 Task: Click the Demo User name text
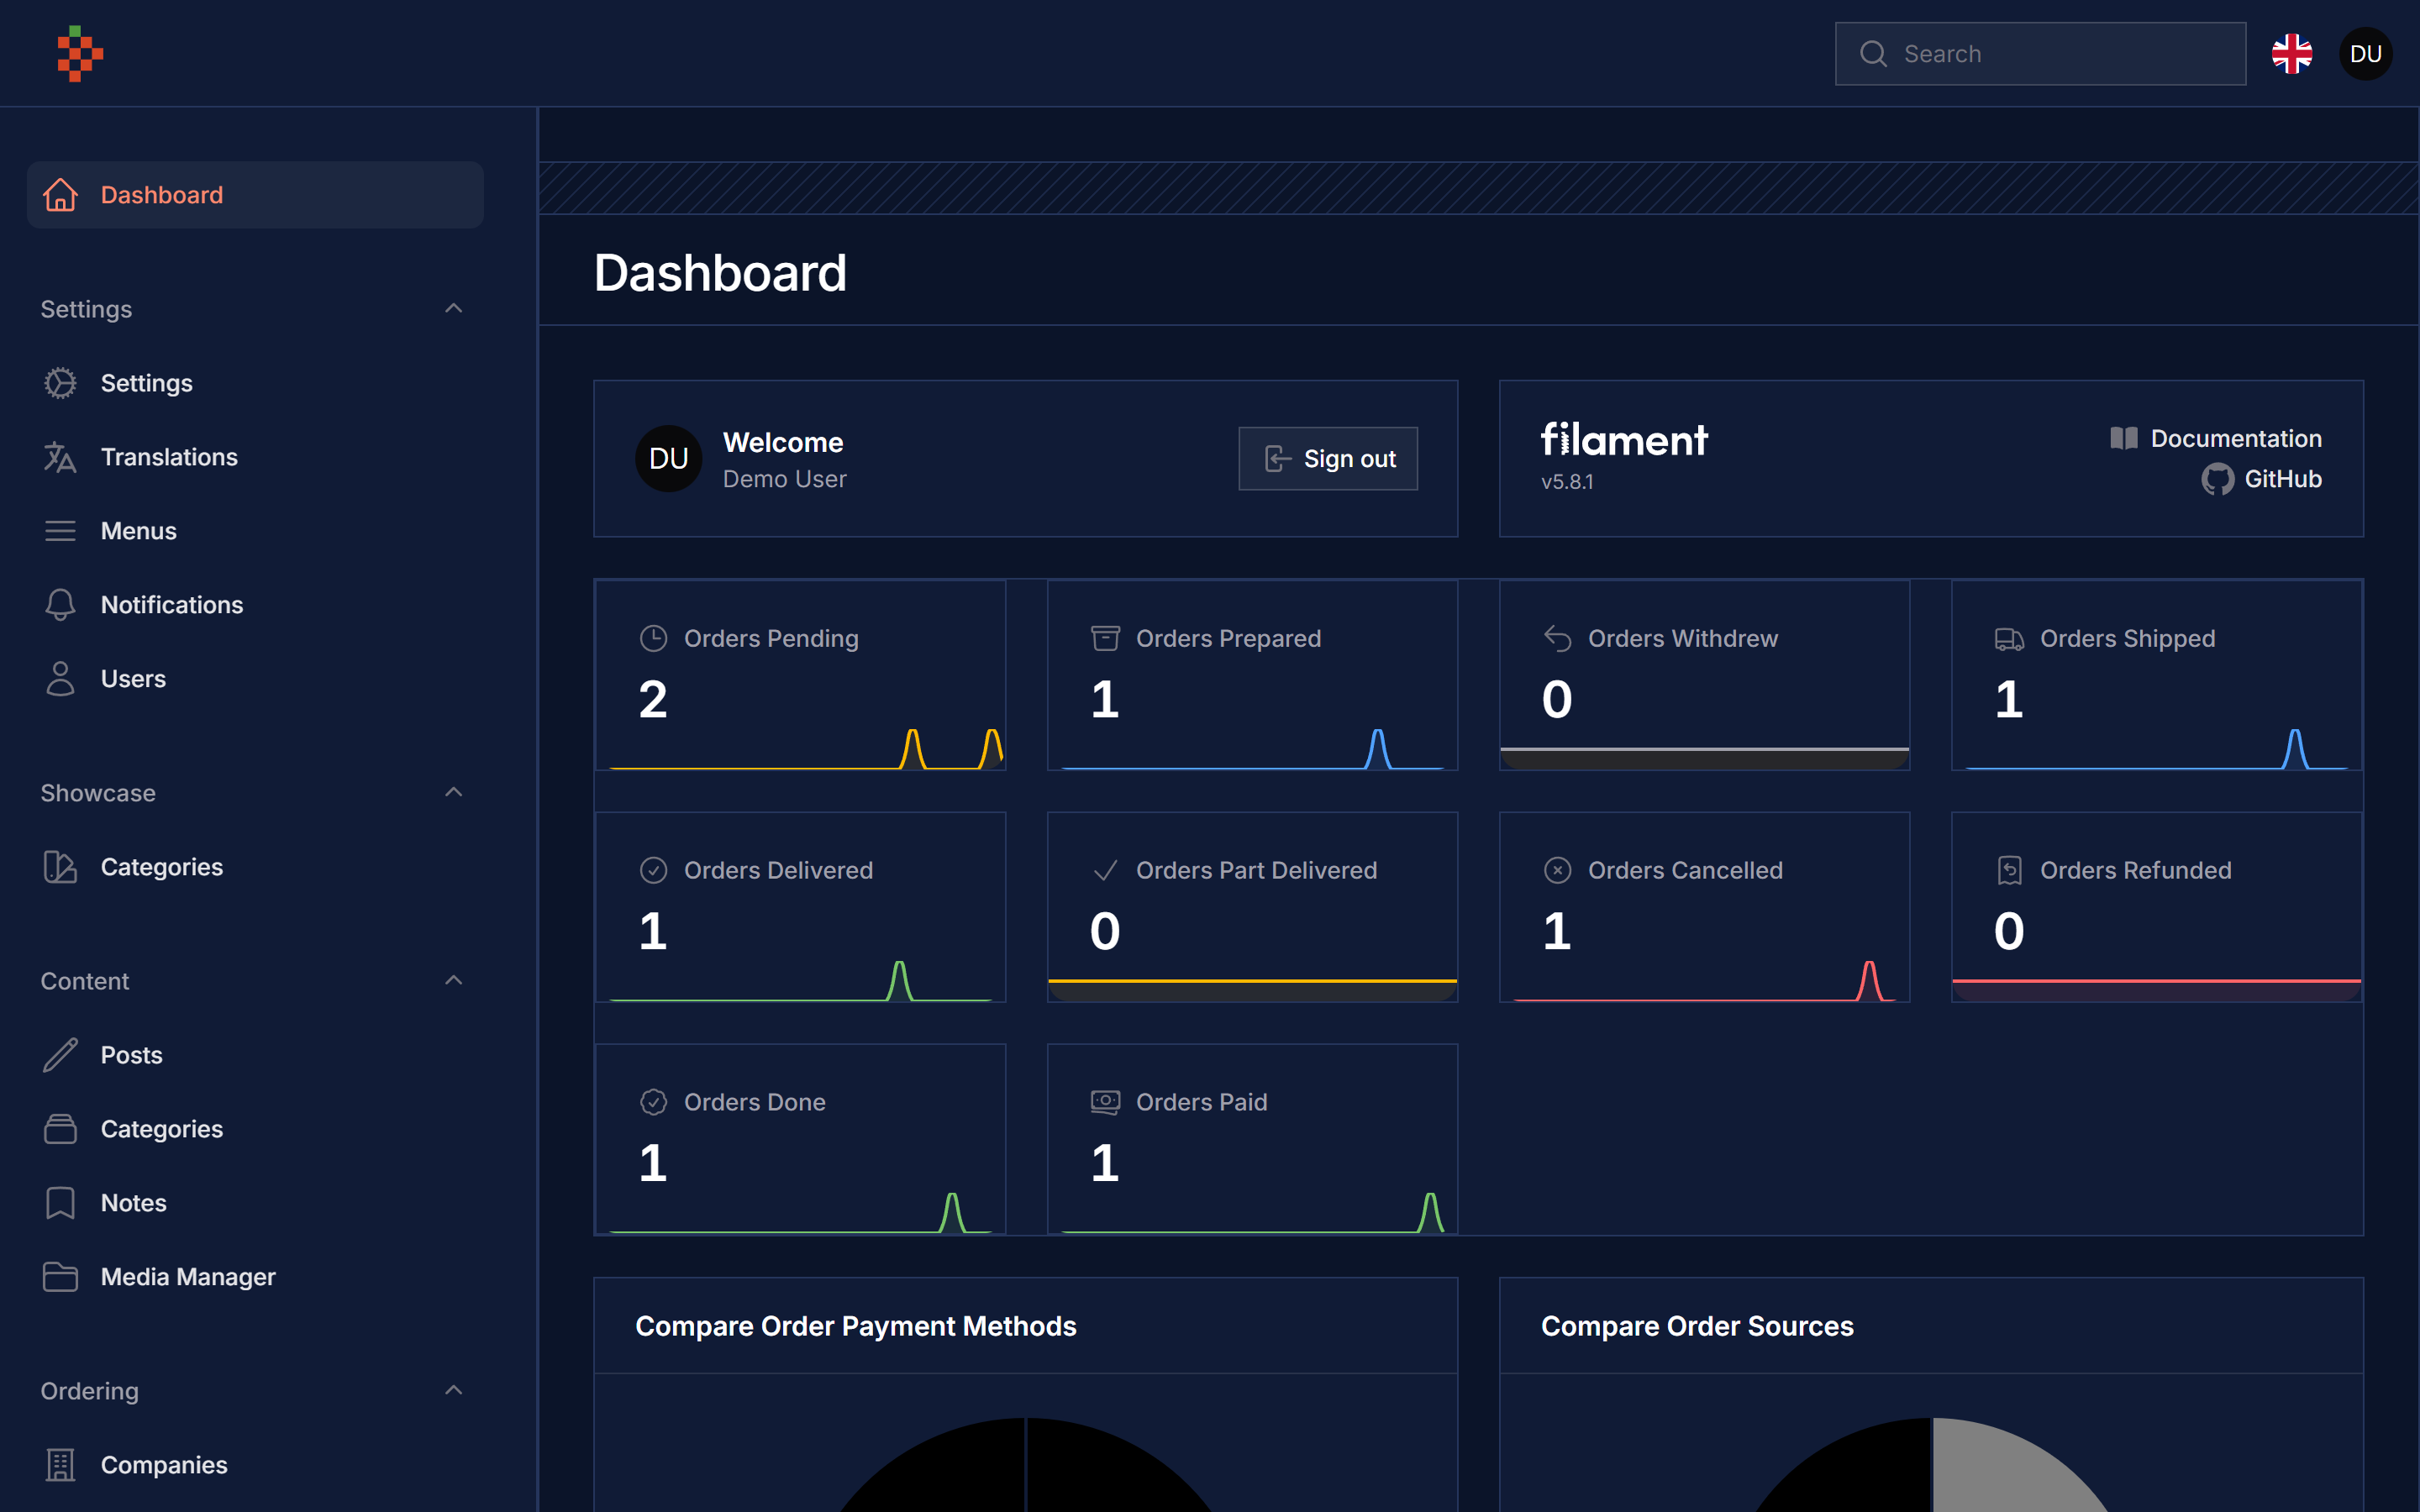pyautogui.click(x=785, y=479)
